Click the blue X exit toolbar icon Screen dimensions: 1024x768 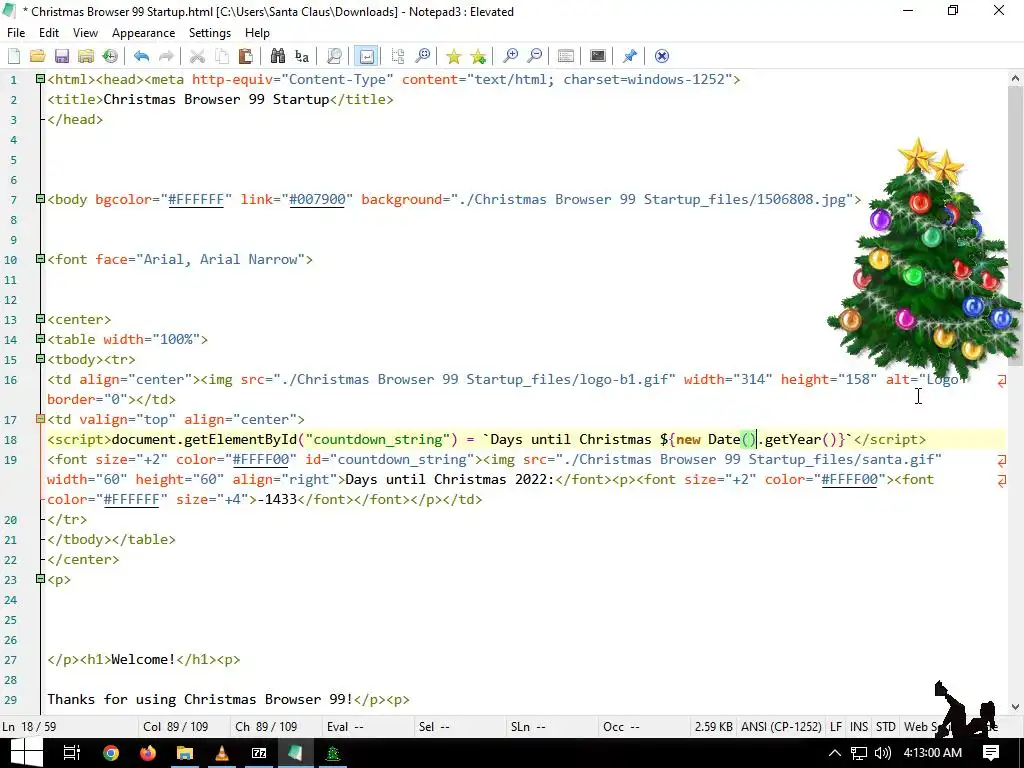[662, 56]
